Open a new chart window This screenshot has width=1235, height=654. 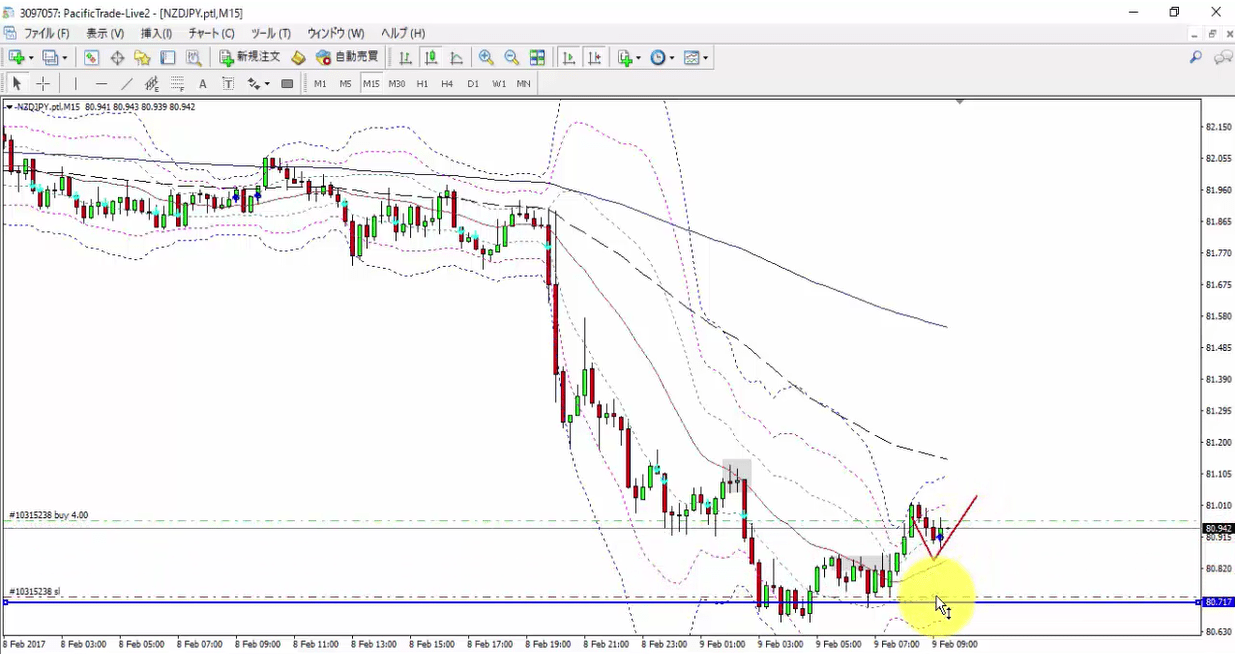pyautogui.click(x=16, y=58)
